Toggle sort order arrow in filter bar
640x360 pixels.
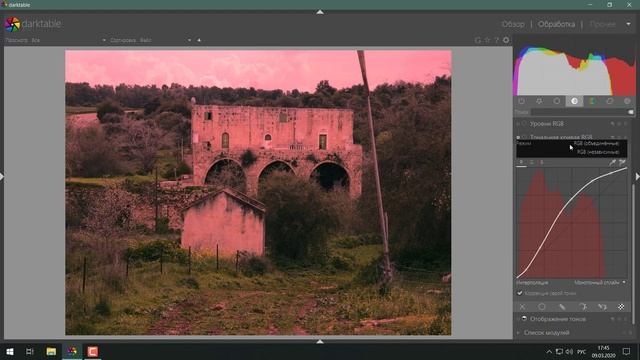199,40
